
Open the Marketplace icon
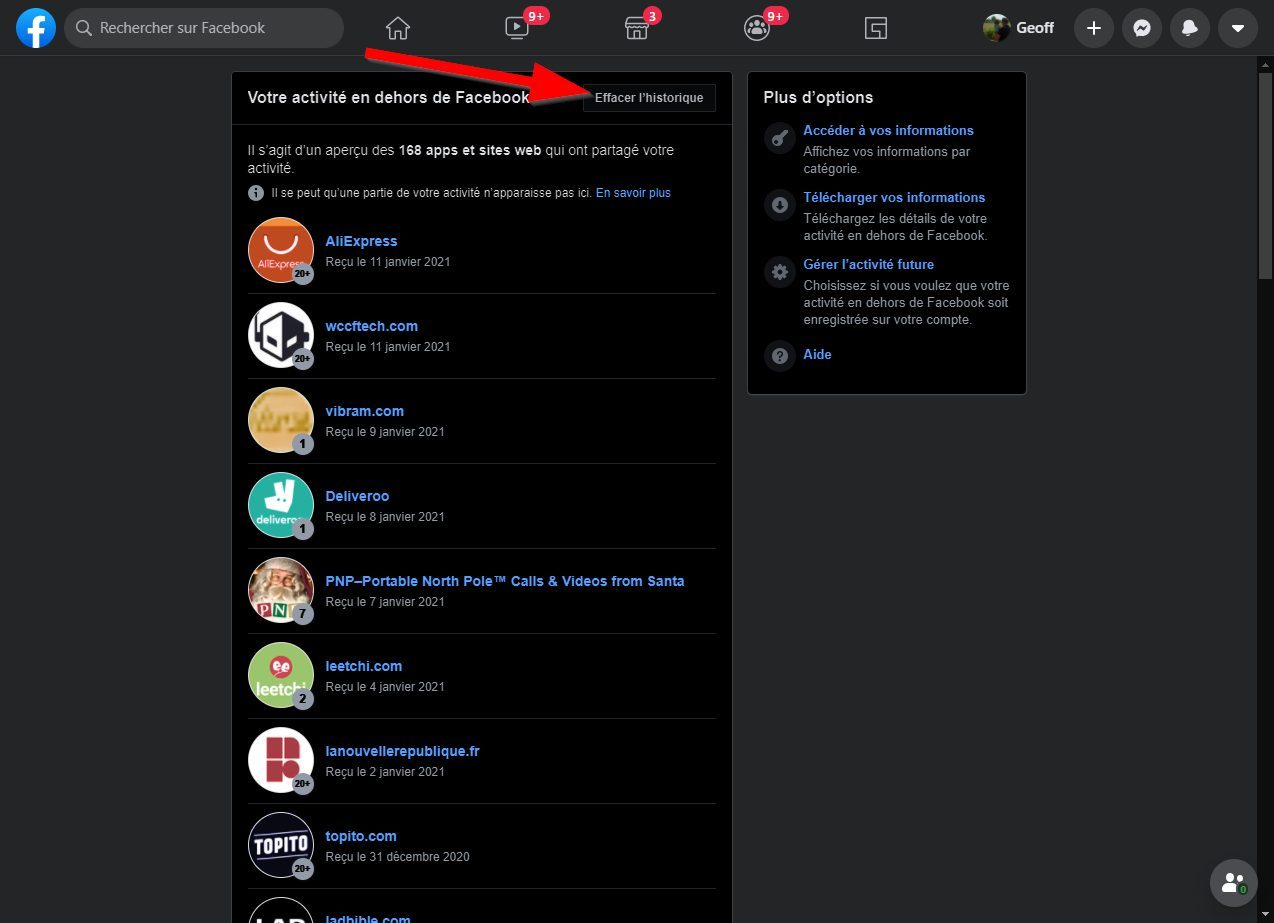coord(637,28)
